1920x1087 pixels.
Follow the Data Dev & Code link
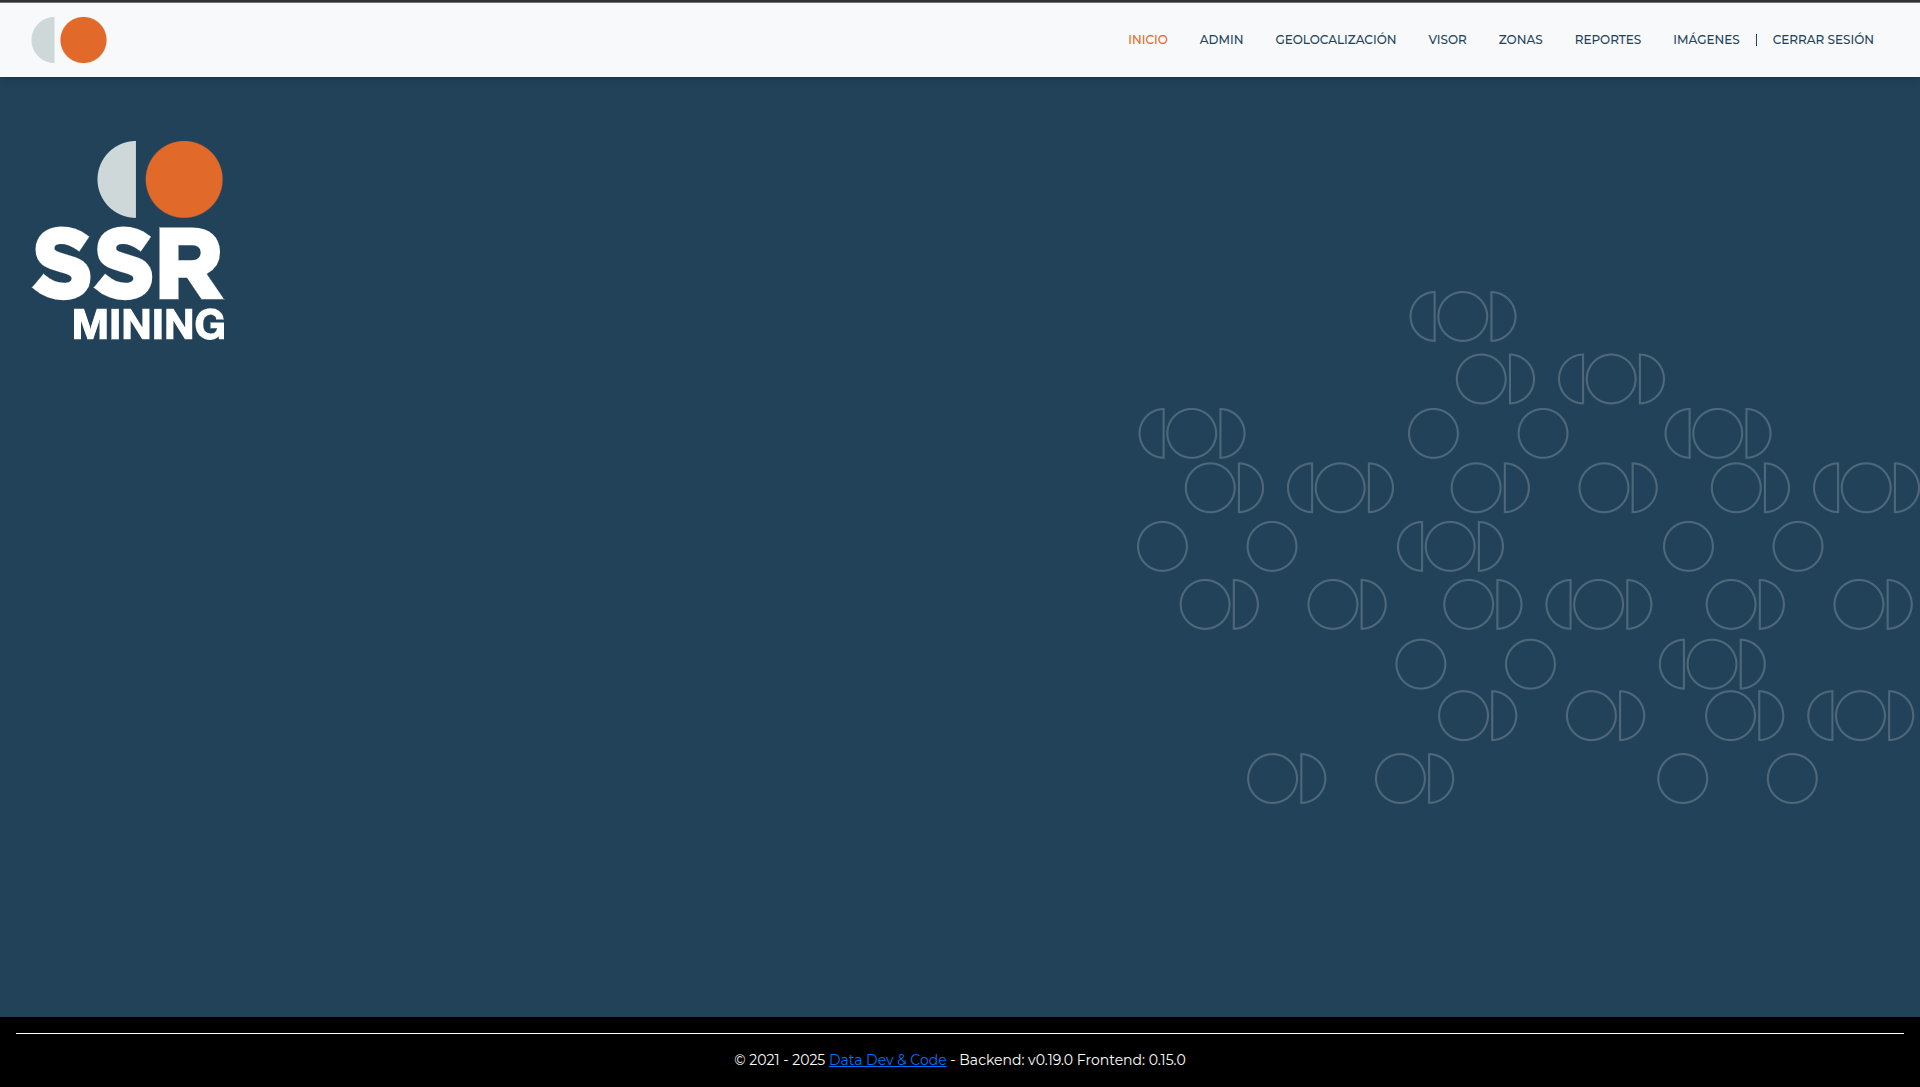[x=887, y=1060]
